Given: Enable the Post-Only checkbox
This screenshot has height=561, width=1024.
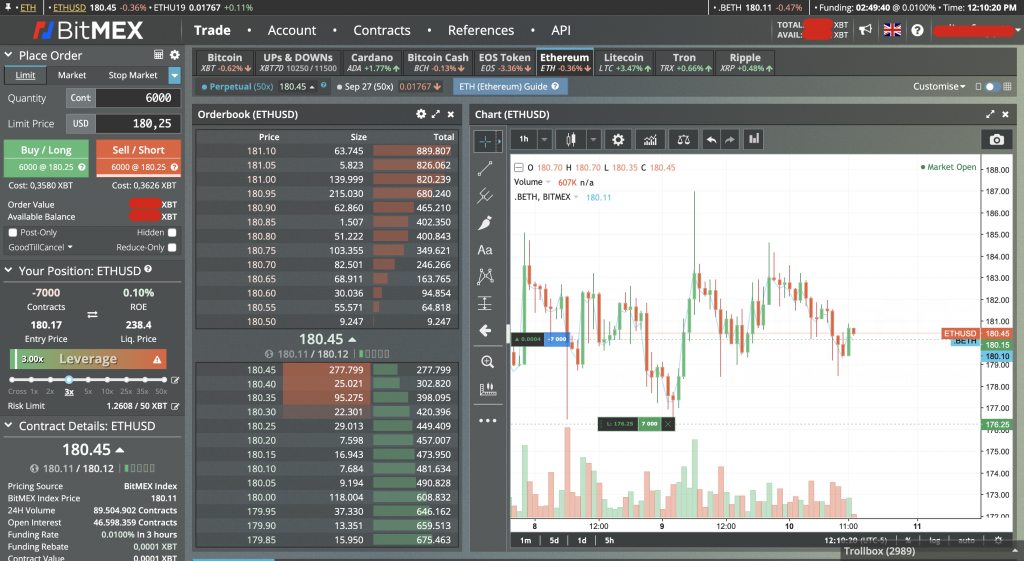Looking at the screenshot, I should 12,232.
